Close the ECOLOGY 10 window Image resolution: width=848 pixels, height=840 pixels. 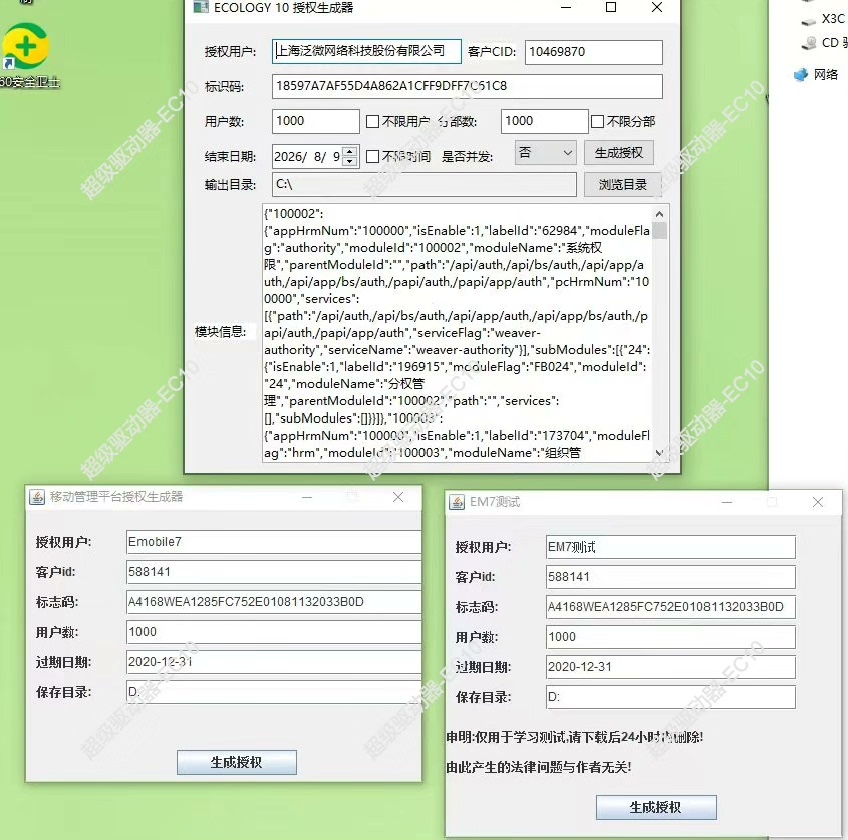657,7
